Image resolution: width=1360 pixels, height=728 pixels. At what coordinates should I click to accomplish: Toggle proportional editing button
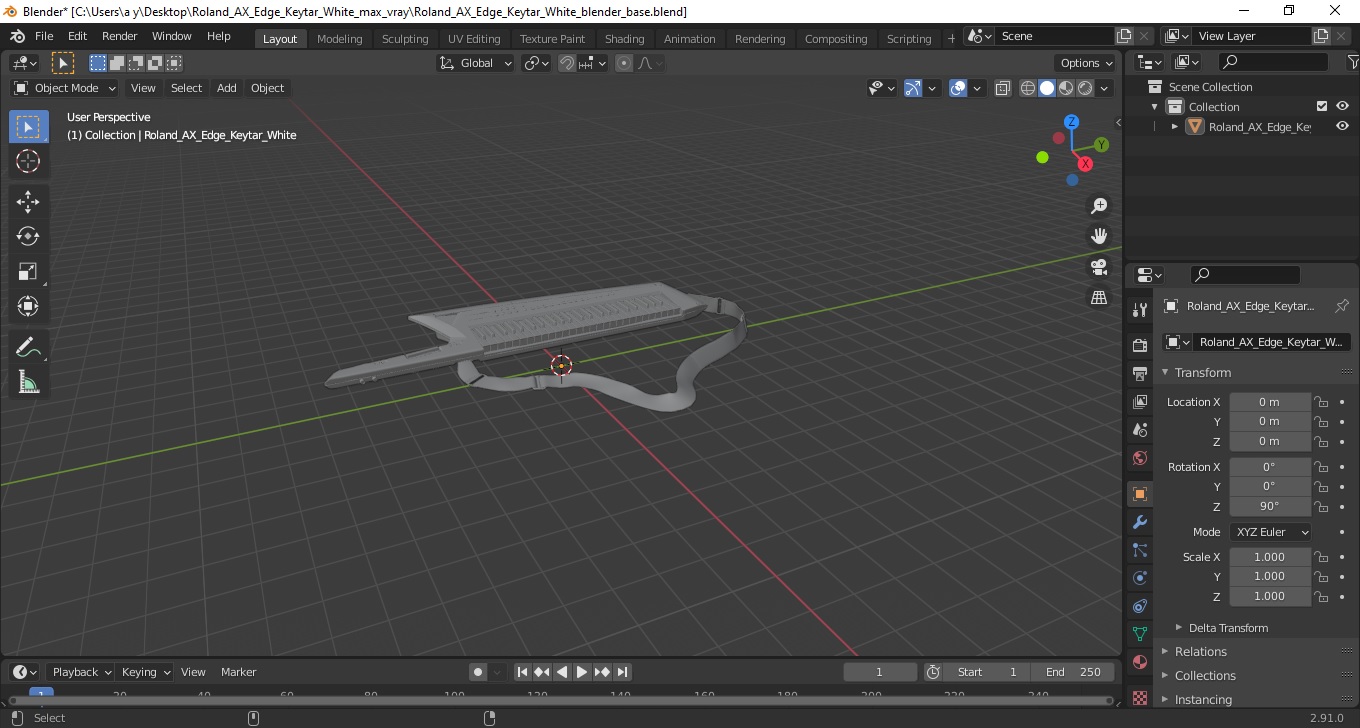(x=624, y=63)
